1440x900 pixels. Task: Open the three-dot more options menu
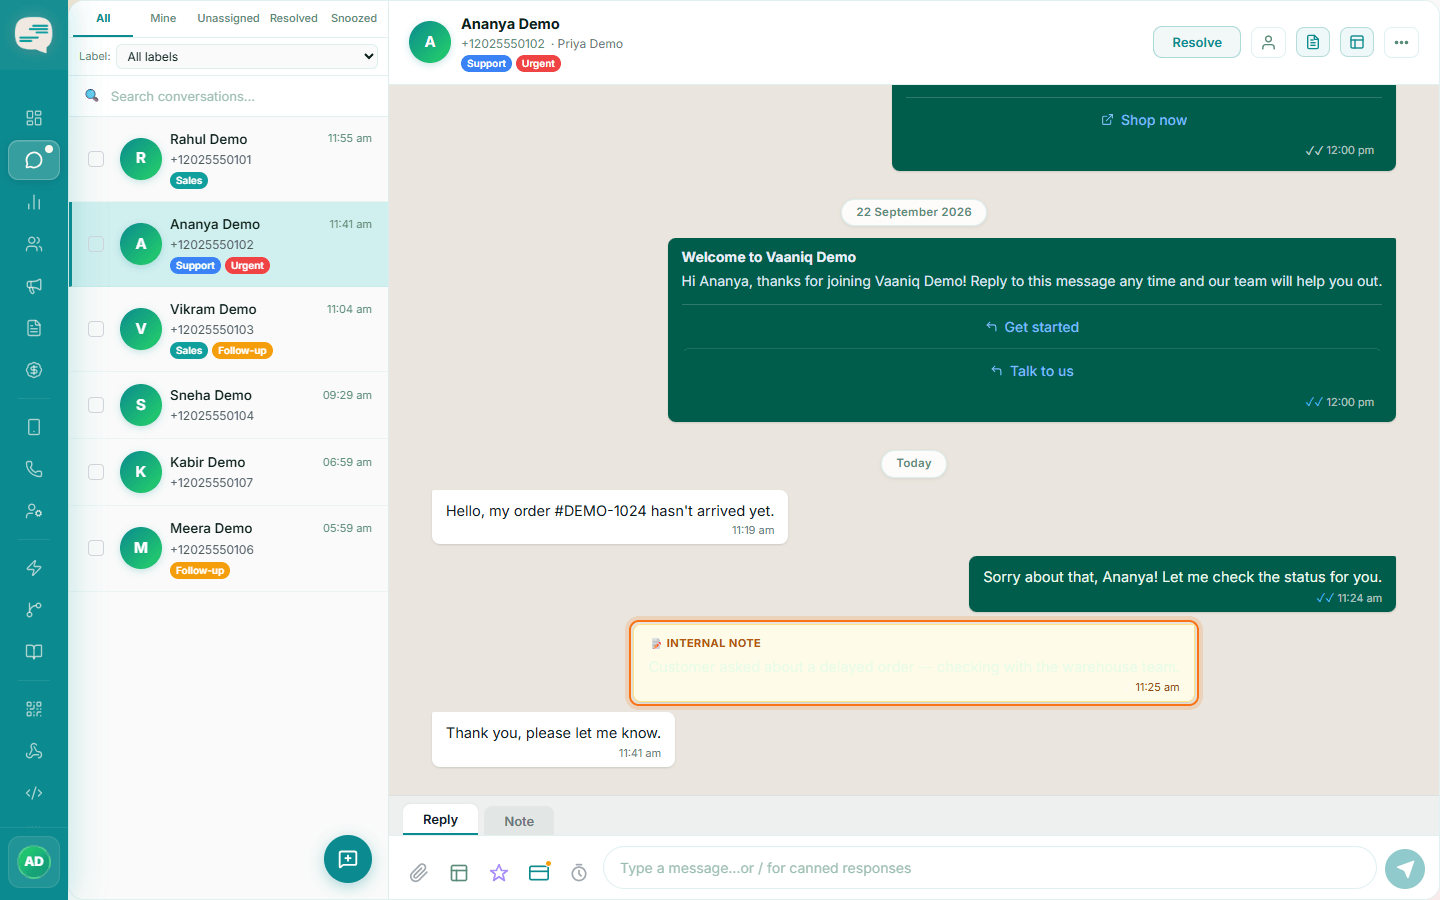[x=1401, y=42]
